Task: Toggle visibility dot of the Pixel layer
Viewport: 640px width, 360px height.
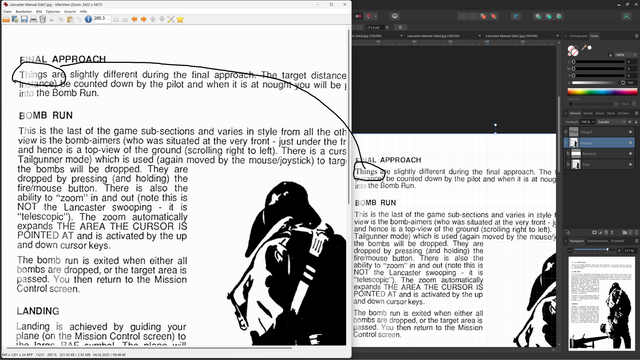Action: click(631, 164)
